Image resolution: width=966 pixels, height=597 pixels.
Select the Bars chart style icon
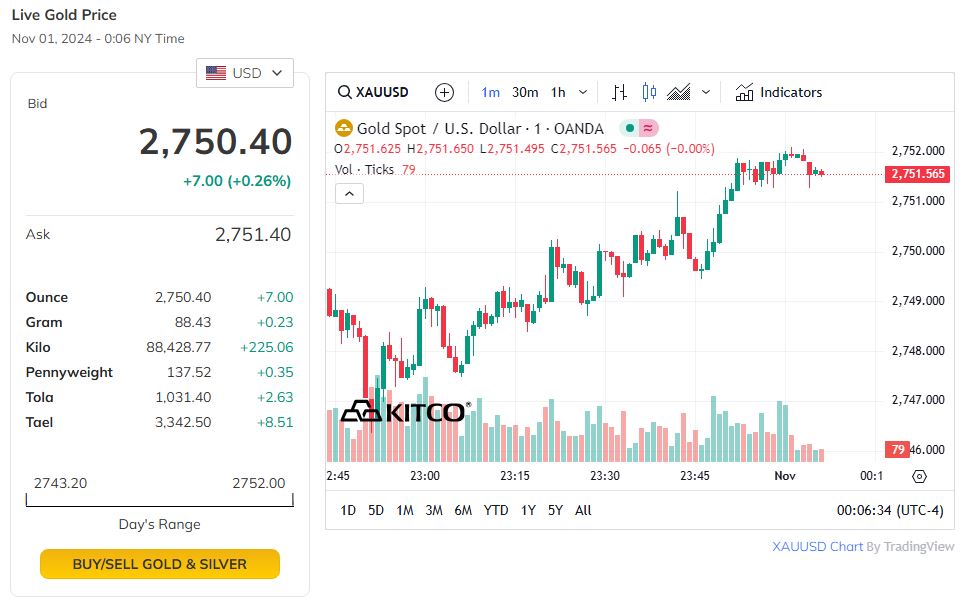pyautogui.click(x=620, y=92)
